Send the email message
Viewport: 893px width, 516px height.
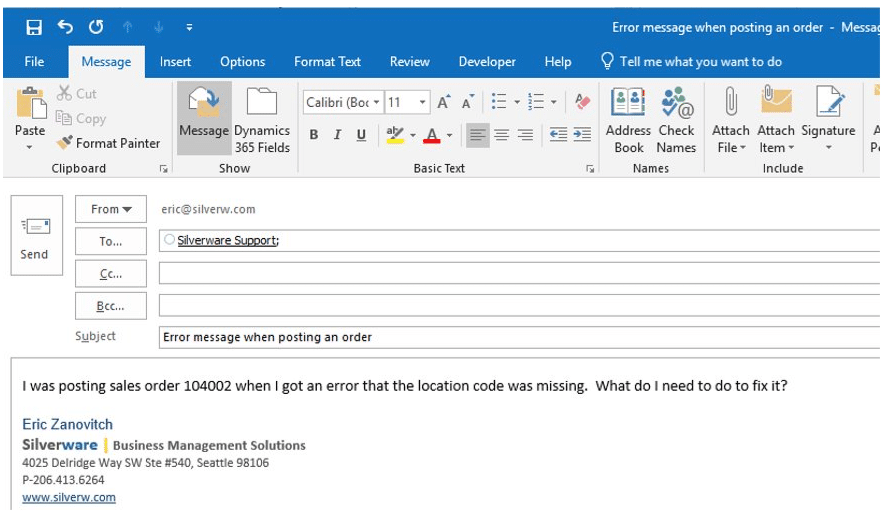(x=34, y=238)
